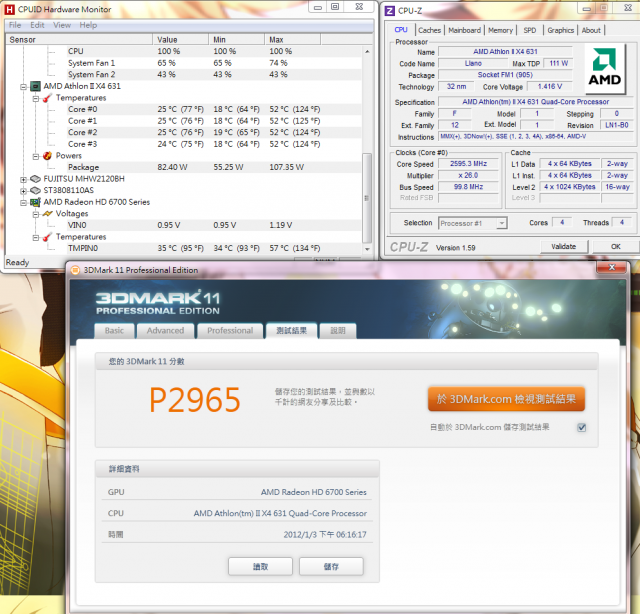Image resolution: width=640 pixels, height=614 pixels.
Task: Minimize the CPUID Hardware Monitor window
Action: pos(318,7)
